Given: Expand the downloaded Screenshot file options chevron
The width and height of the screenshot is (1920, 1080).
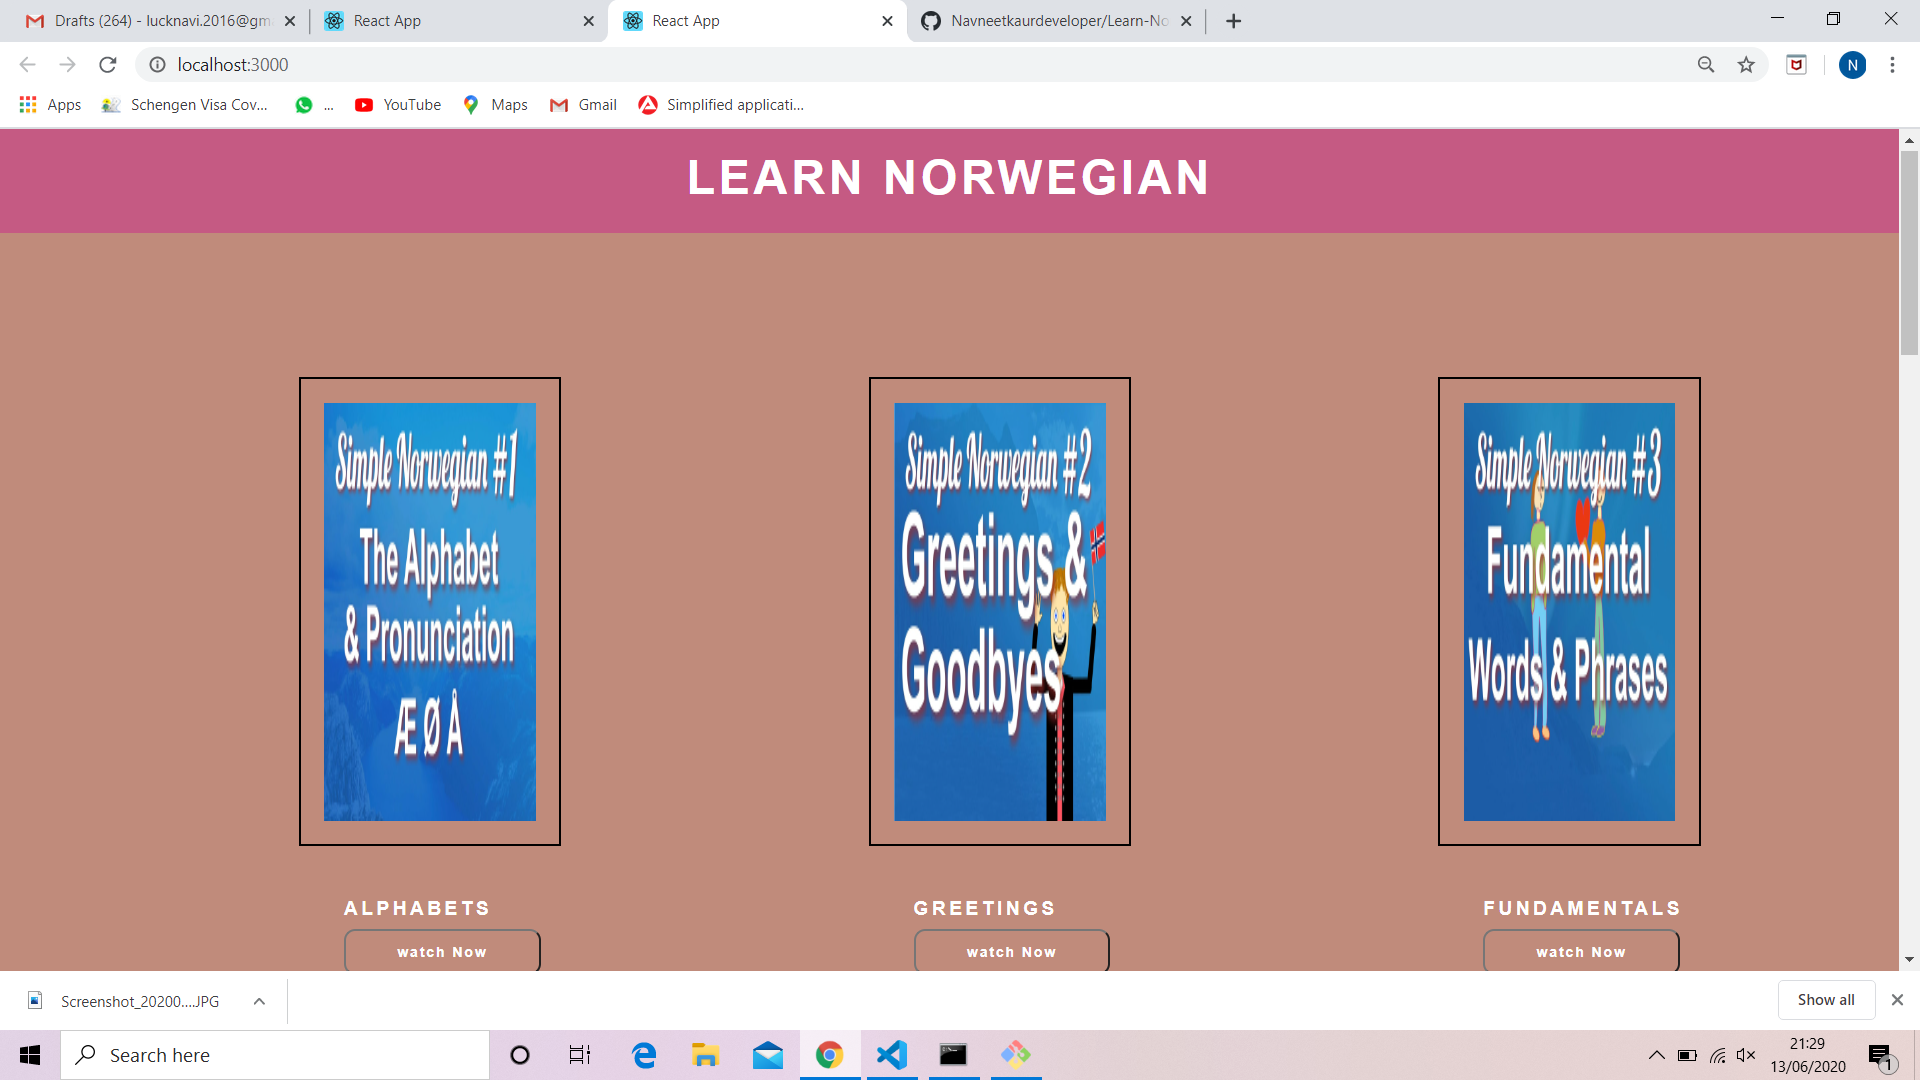Looking at the screenshot, I should point(258,1000).
